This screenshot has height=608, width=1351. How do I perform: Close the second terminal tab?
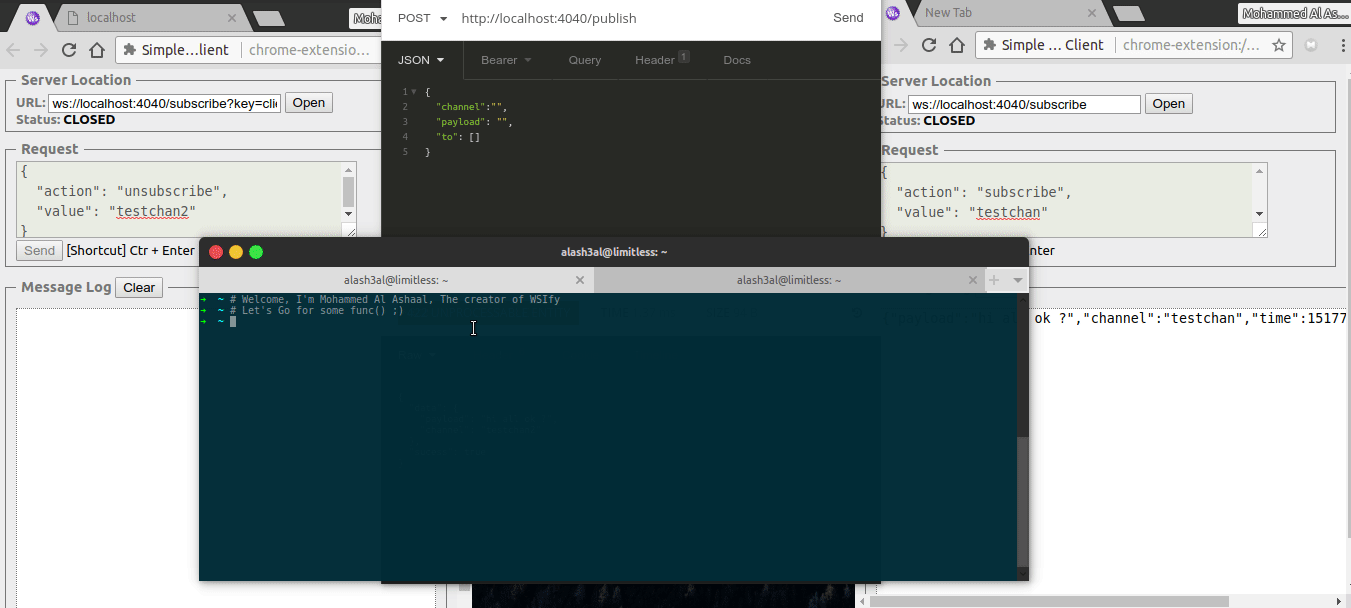[972, 281]
